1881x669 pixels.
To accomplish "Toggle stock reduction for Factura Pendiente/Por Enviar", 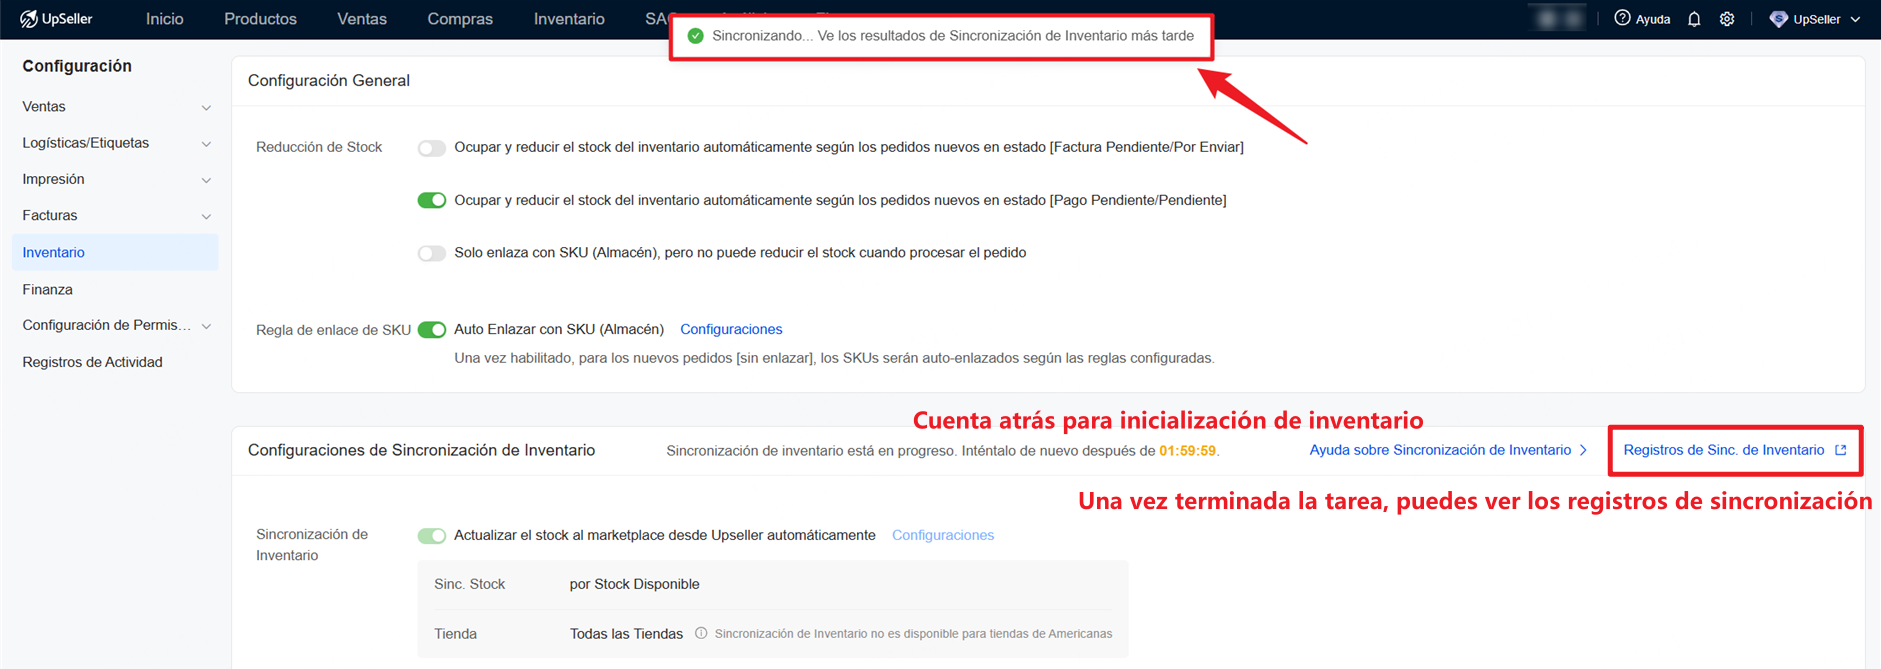I will [432, 148].
